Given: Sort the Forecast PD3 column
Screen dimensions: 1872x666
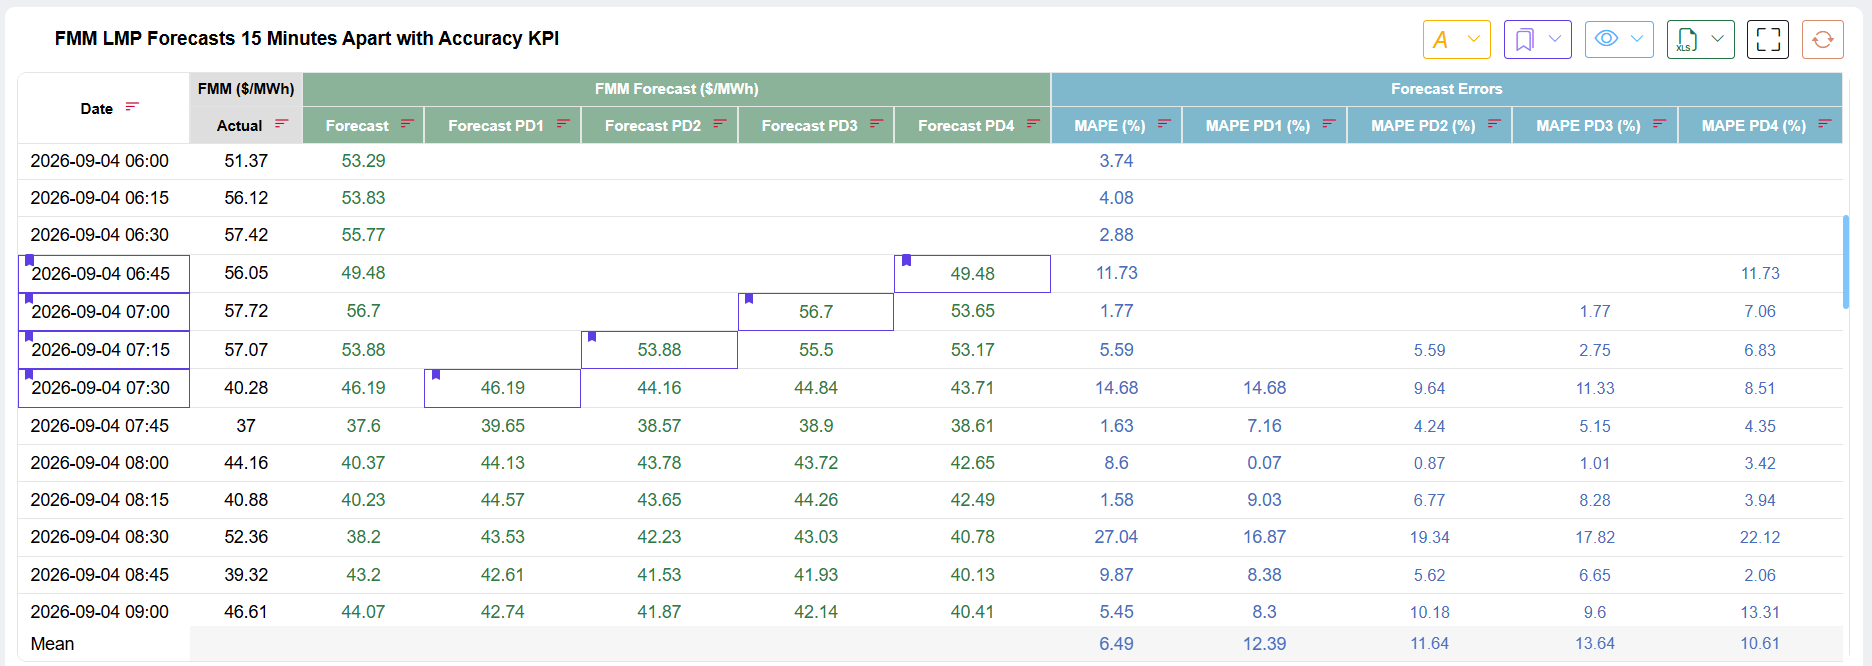Looking at the screenshot, I should [x=876, y=124].
